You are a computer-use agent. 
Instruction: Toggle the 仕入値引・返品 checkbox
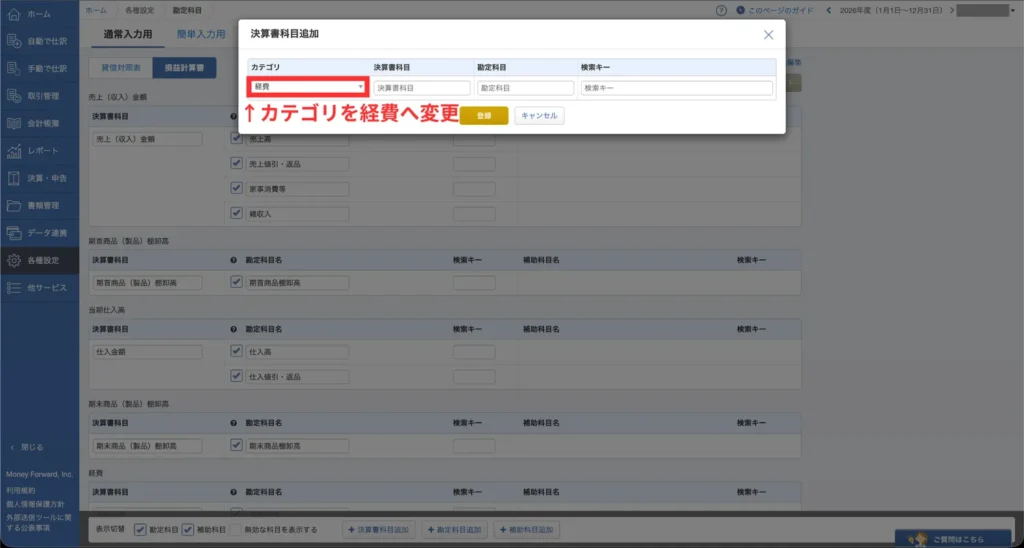[236, 376]
